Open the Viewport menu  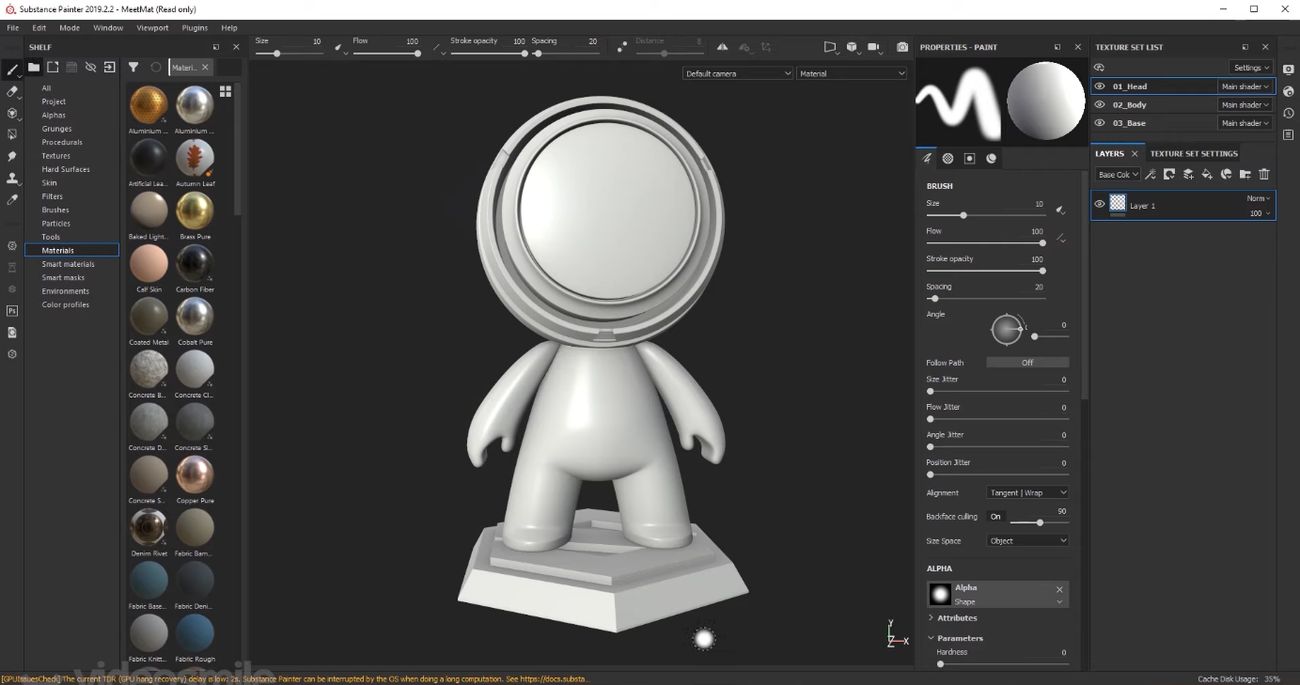coord(152,28)
